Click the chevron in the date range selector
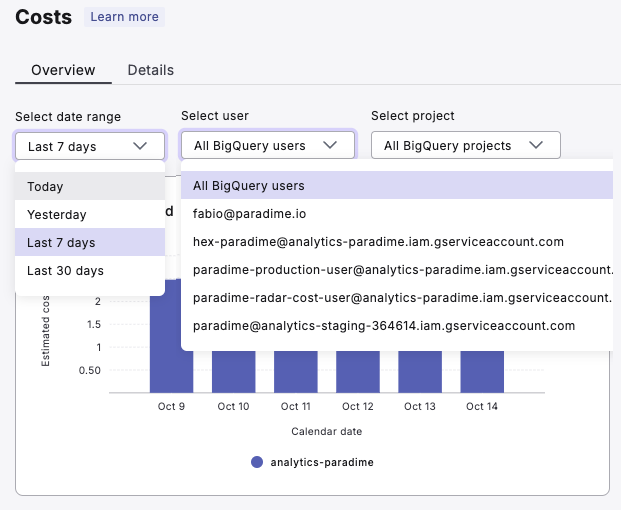 [140, 146]
